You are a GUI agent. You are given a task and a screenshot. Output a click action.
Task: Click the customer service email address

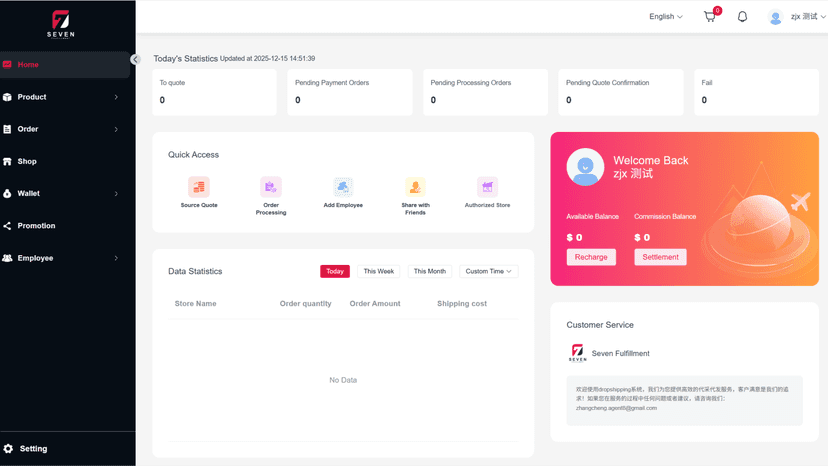[616, 408]
